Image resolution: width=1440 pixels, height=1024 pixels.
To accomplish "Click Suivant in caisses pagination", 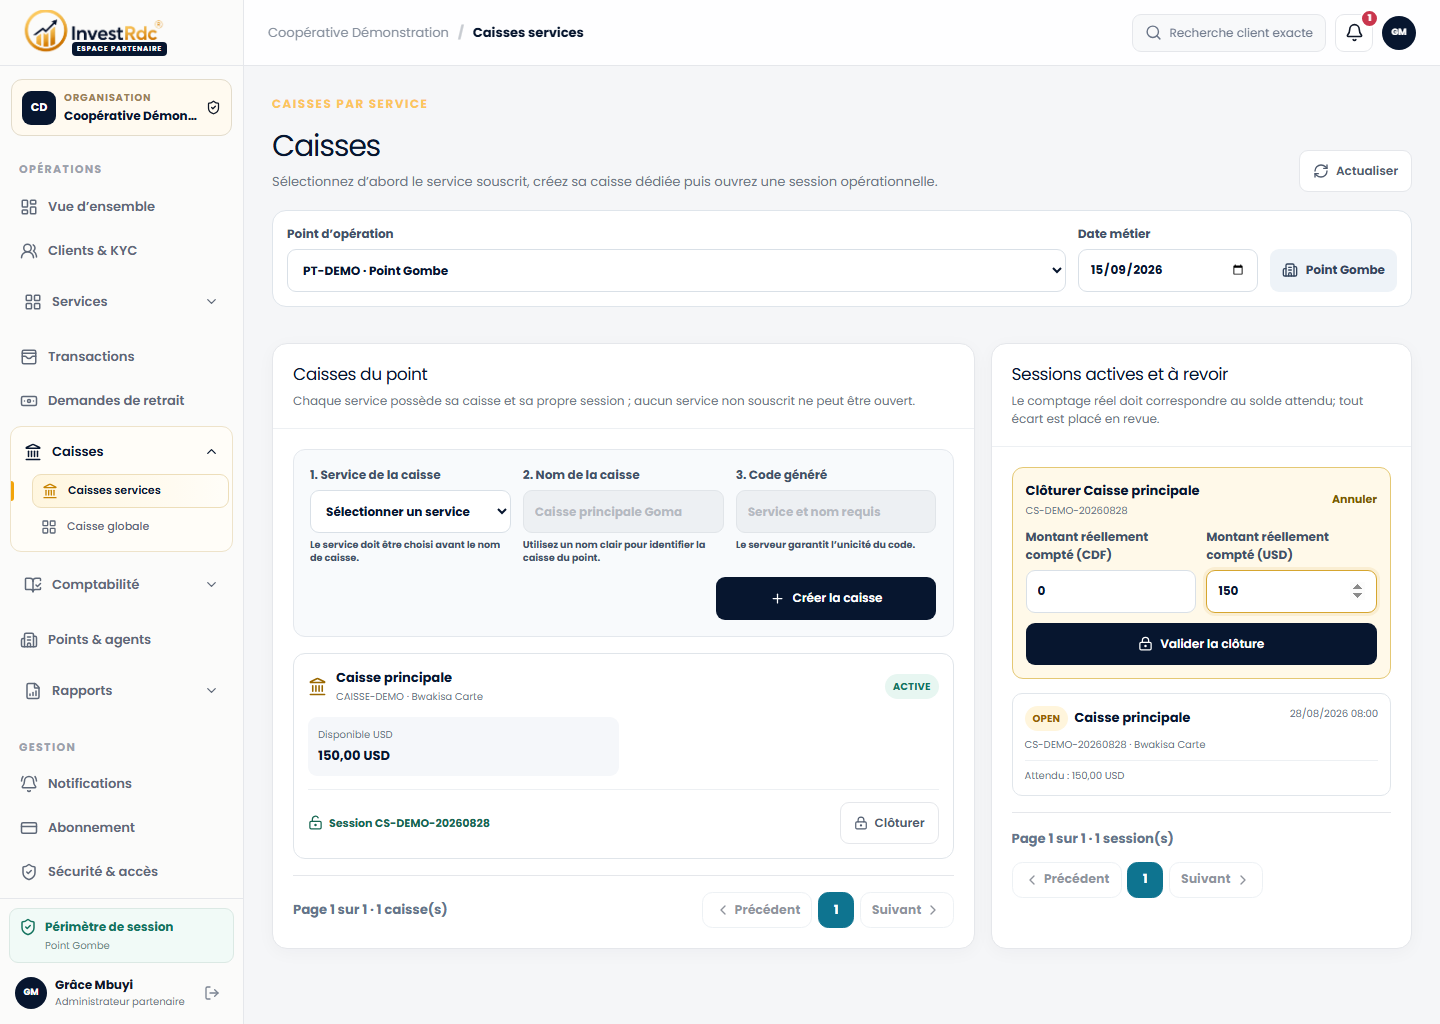I will pyautogui.click(x=905, y=910).
